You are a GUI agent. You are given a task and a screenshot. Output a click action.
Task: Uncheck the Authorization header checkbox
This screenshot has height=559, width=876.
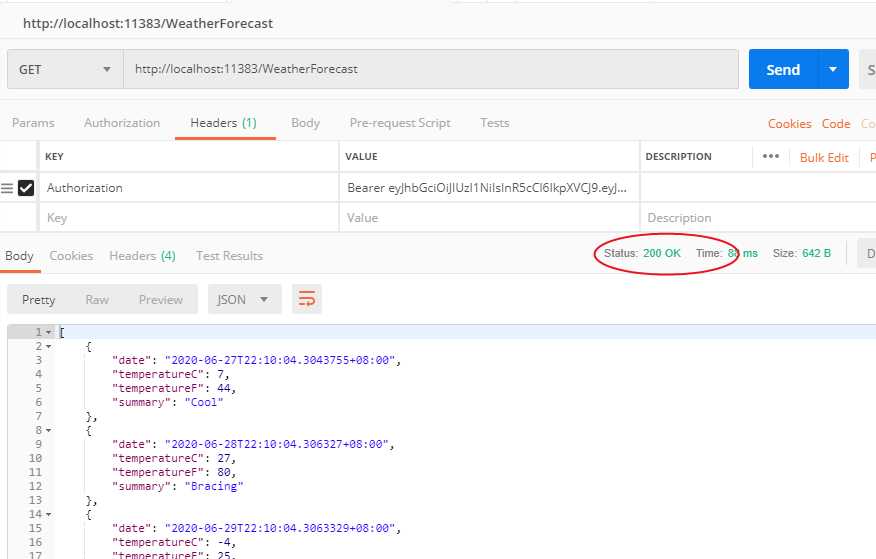(x=26, y=188)
